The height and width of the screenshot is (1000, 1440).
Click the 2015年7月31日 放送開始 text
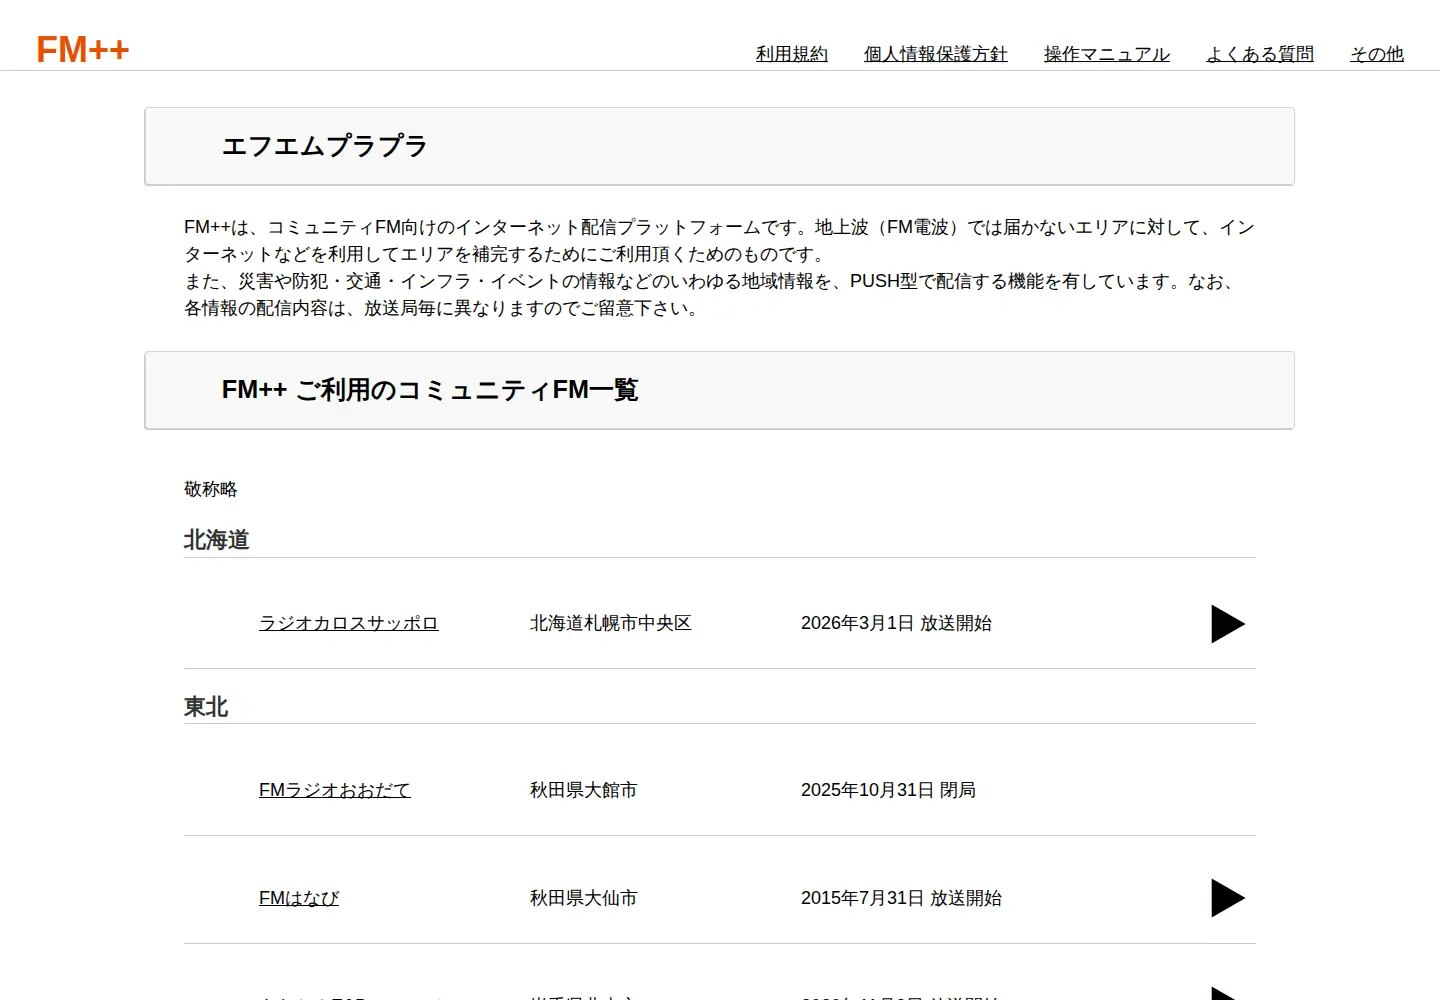[901, 898]
